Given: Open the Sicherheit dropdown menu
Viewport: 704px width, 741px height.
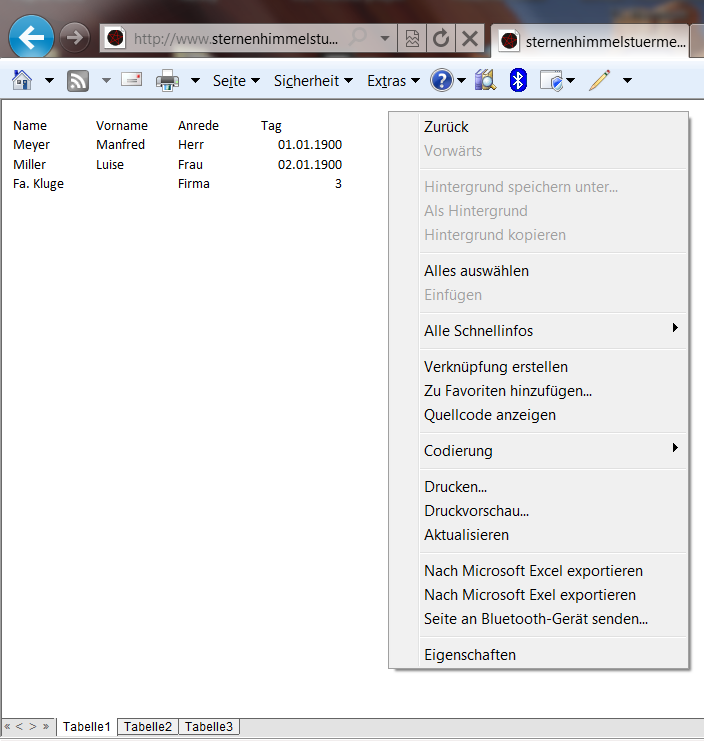Looking at the screenshot, I should click(313, 81).
